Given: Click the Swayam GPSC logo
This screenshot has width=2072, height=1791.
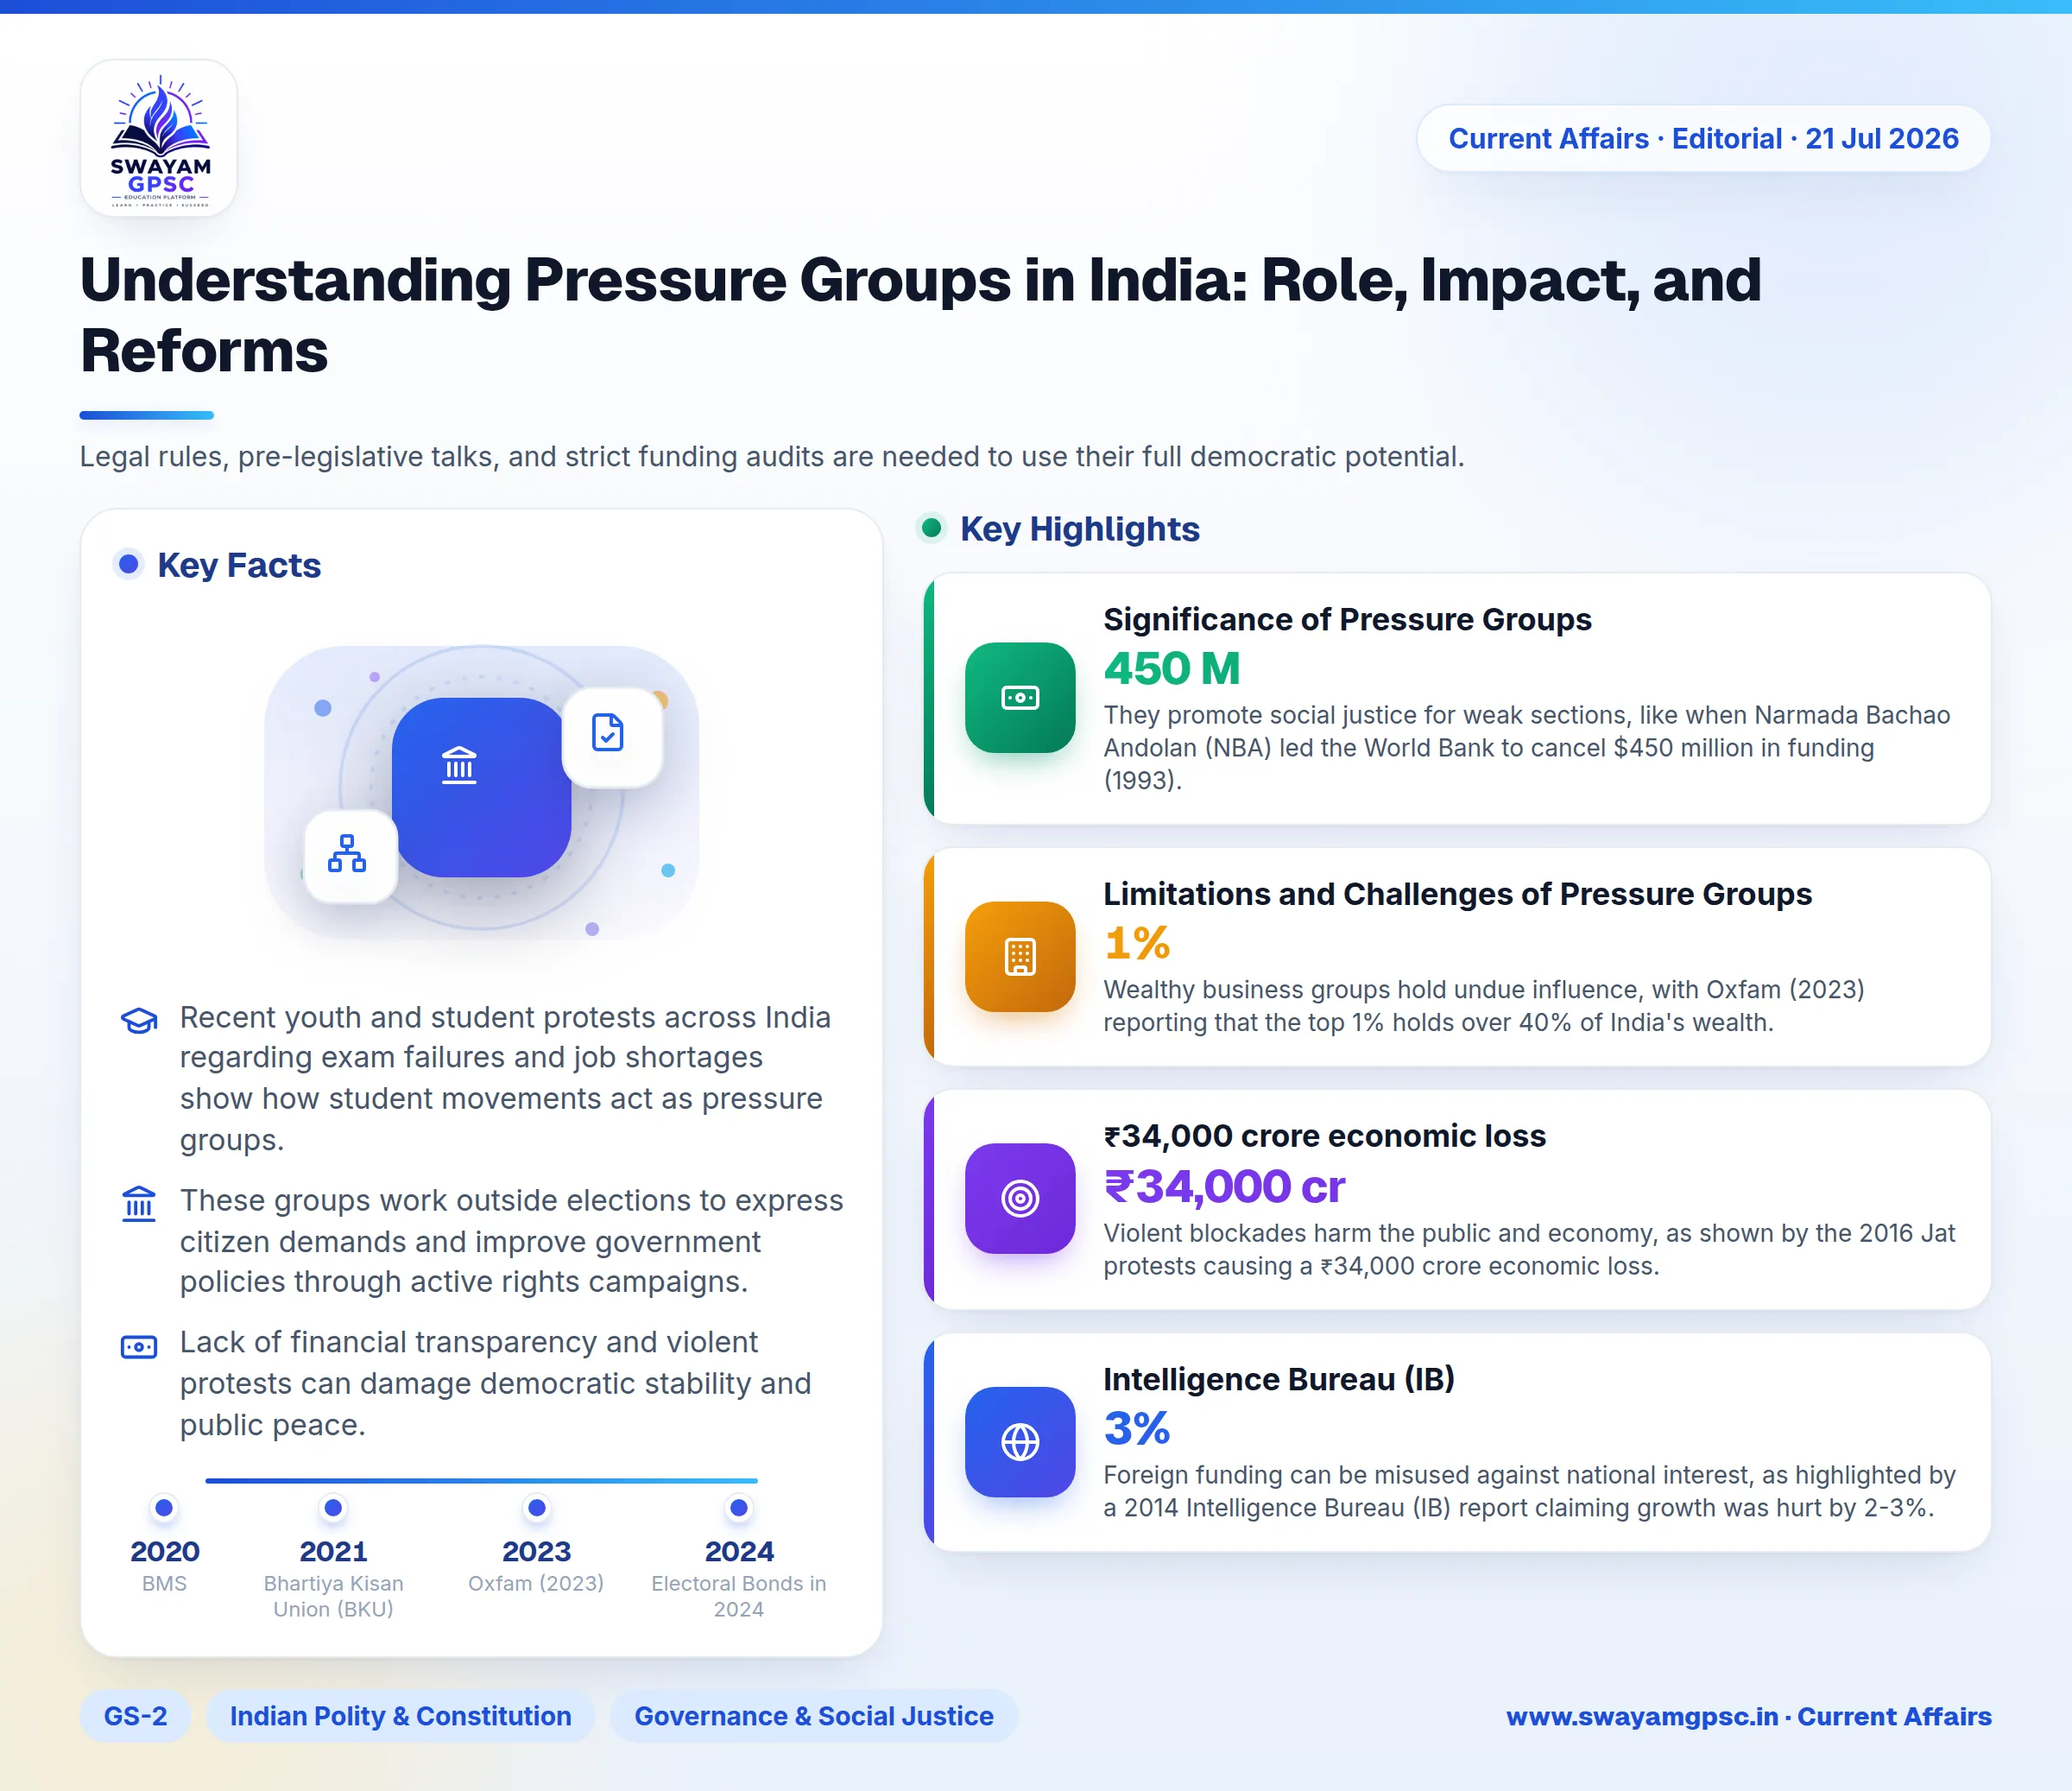Looking at the screenshot, I should coord(159,138).
